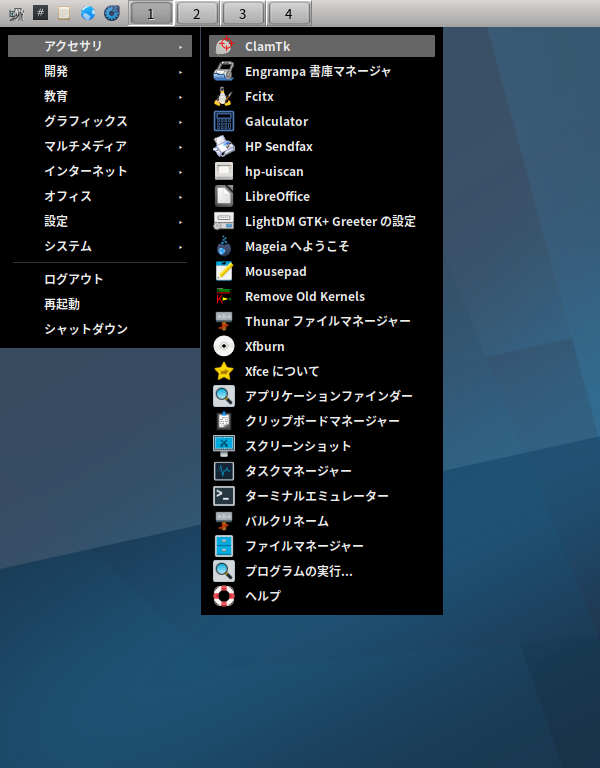Open Engrampa archive manager icon
The image size is (600, 768).
224,71
